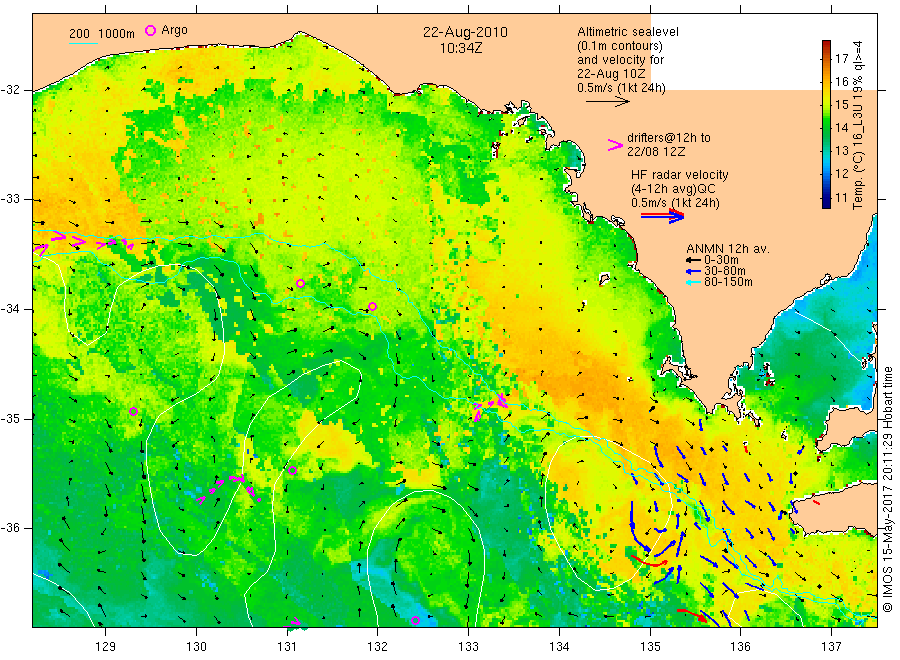The width and height of the screenshot is (900, 660).
Task: Select Argo float marker near 131°E, 34°S
Action: 300,284
